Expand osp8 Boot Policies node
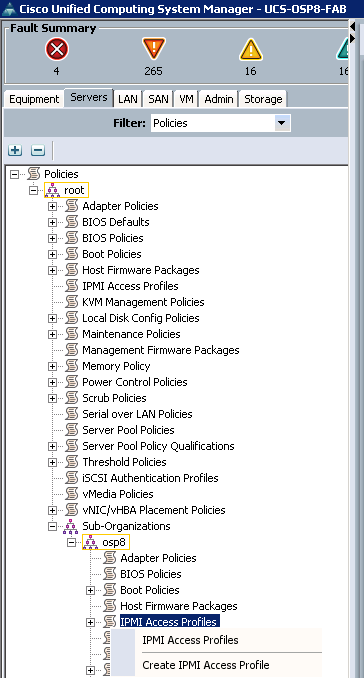This screenshot has height=678, width=364. pyautogui.click(x=90, y=590)
